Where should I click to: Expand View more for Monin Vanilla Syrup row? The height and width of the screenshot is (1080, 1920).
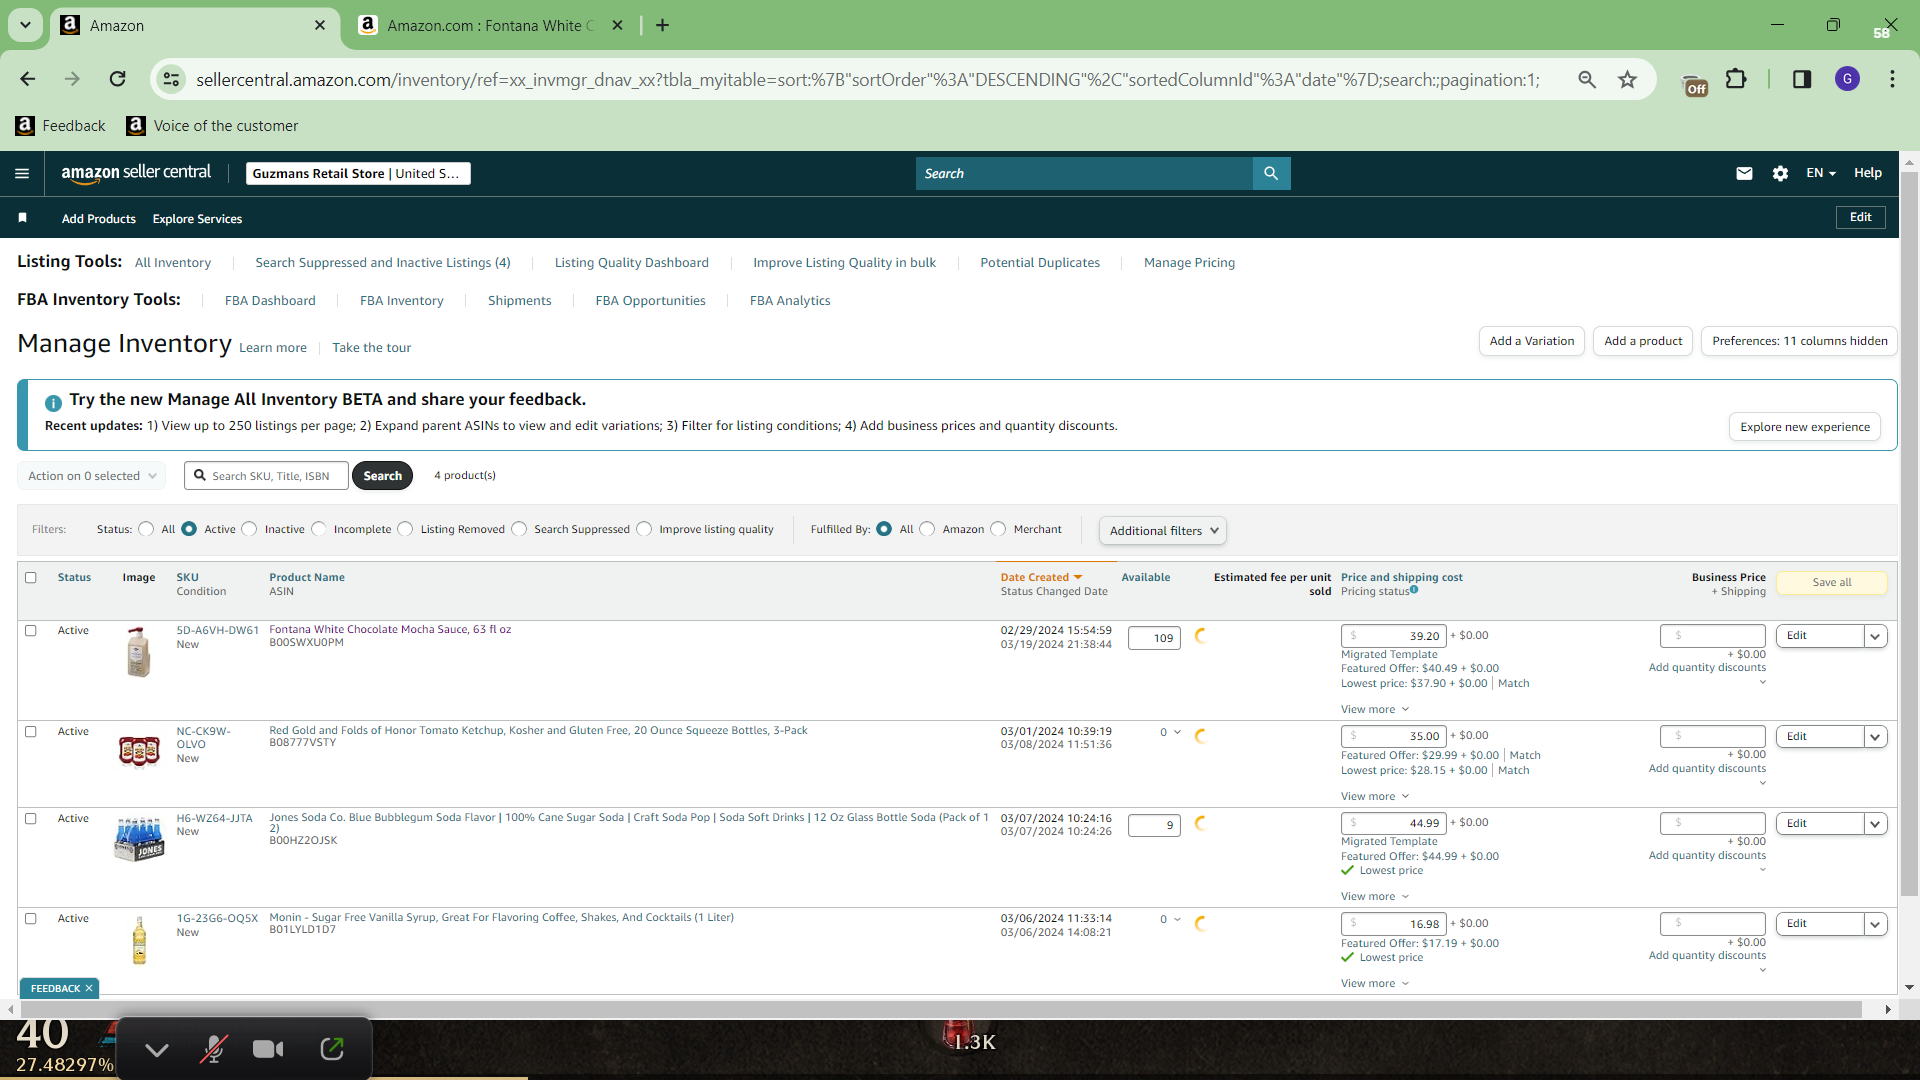(1375, 983)
